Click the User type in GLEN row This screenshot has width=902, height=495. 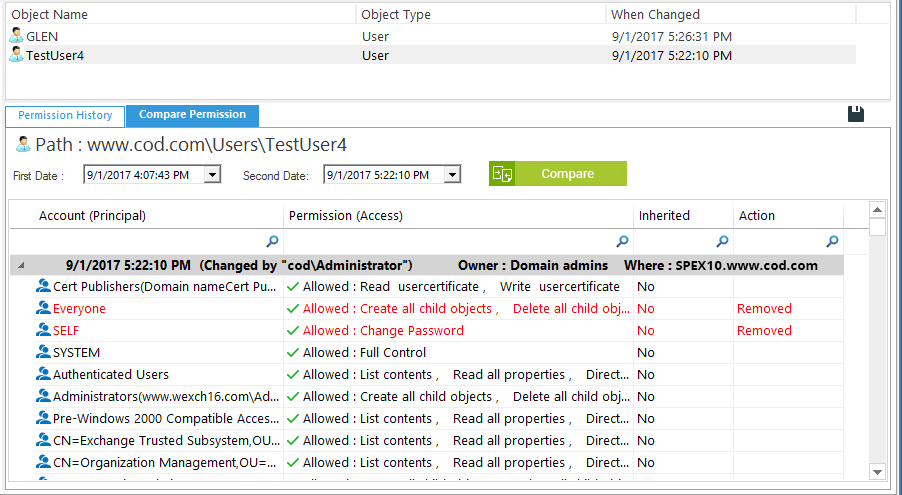click(x=375, y=36)
